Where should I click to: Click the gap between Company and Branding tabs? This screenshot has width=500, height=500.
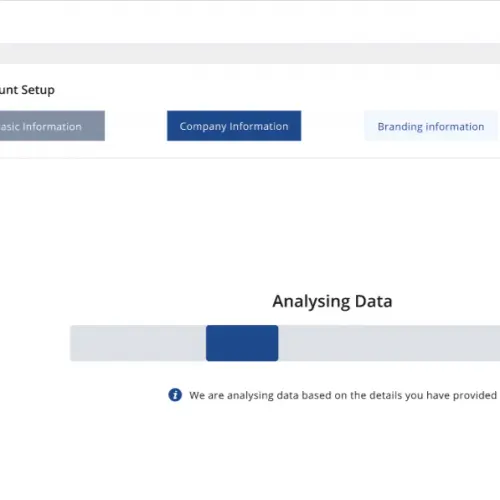[x=332, y=126]
